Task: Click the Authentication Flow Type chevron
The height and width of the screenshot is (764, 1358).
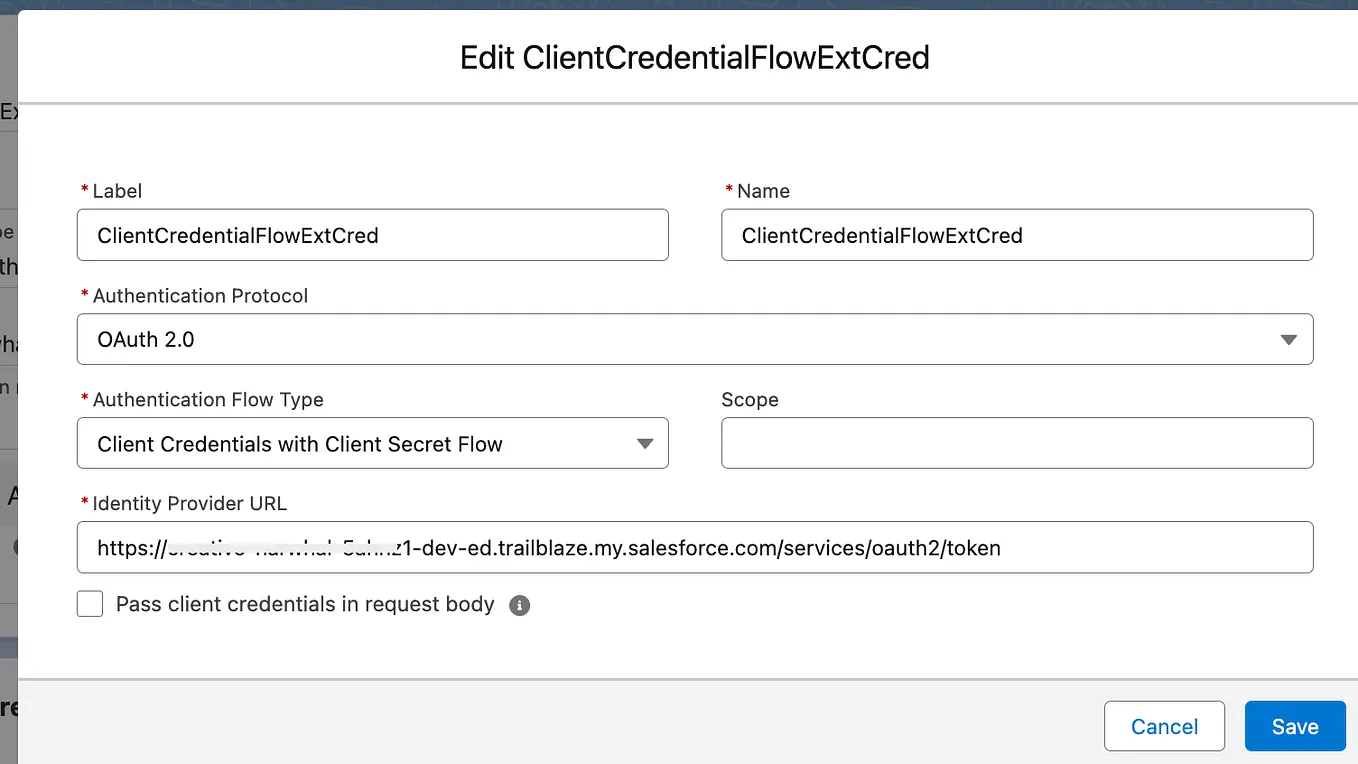Action: (x=644, y=443)
